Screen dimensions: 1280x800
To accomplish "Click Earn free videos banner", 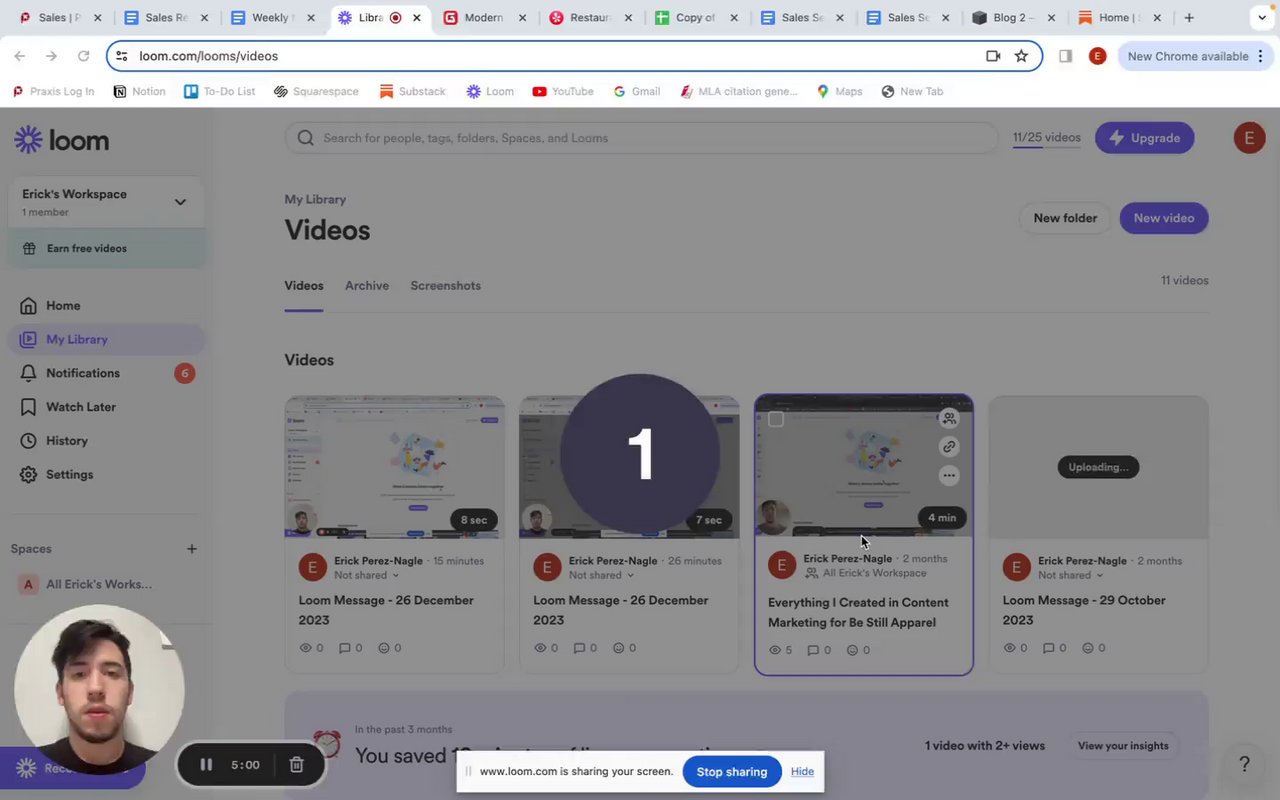I will [107, 248].
